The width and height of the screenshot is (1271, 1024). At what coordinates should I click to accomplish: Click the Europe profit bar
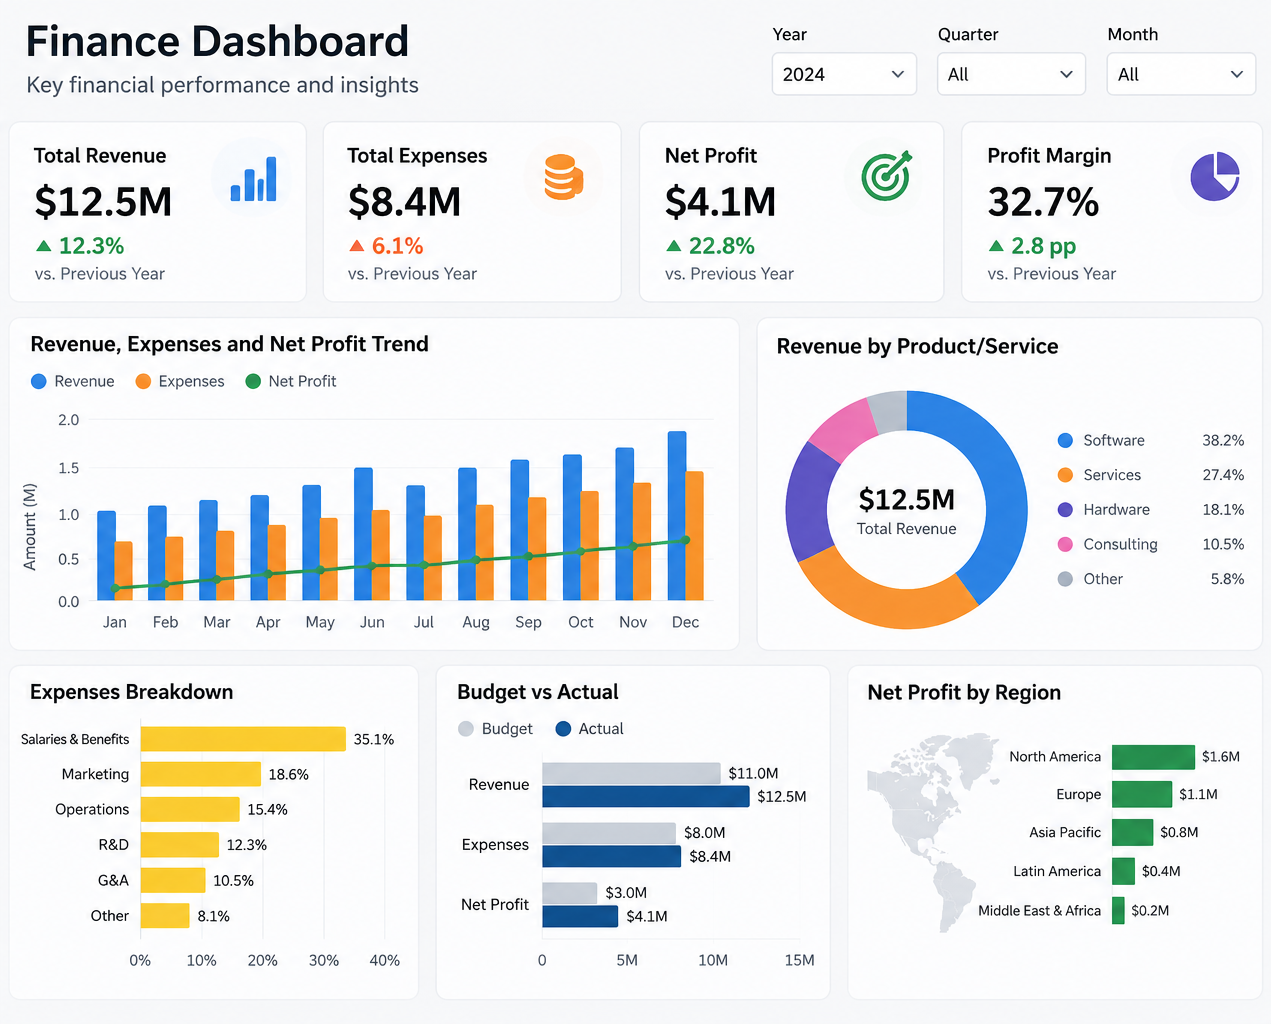coord(1142,794)
